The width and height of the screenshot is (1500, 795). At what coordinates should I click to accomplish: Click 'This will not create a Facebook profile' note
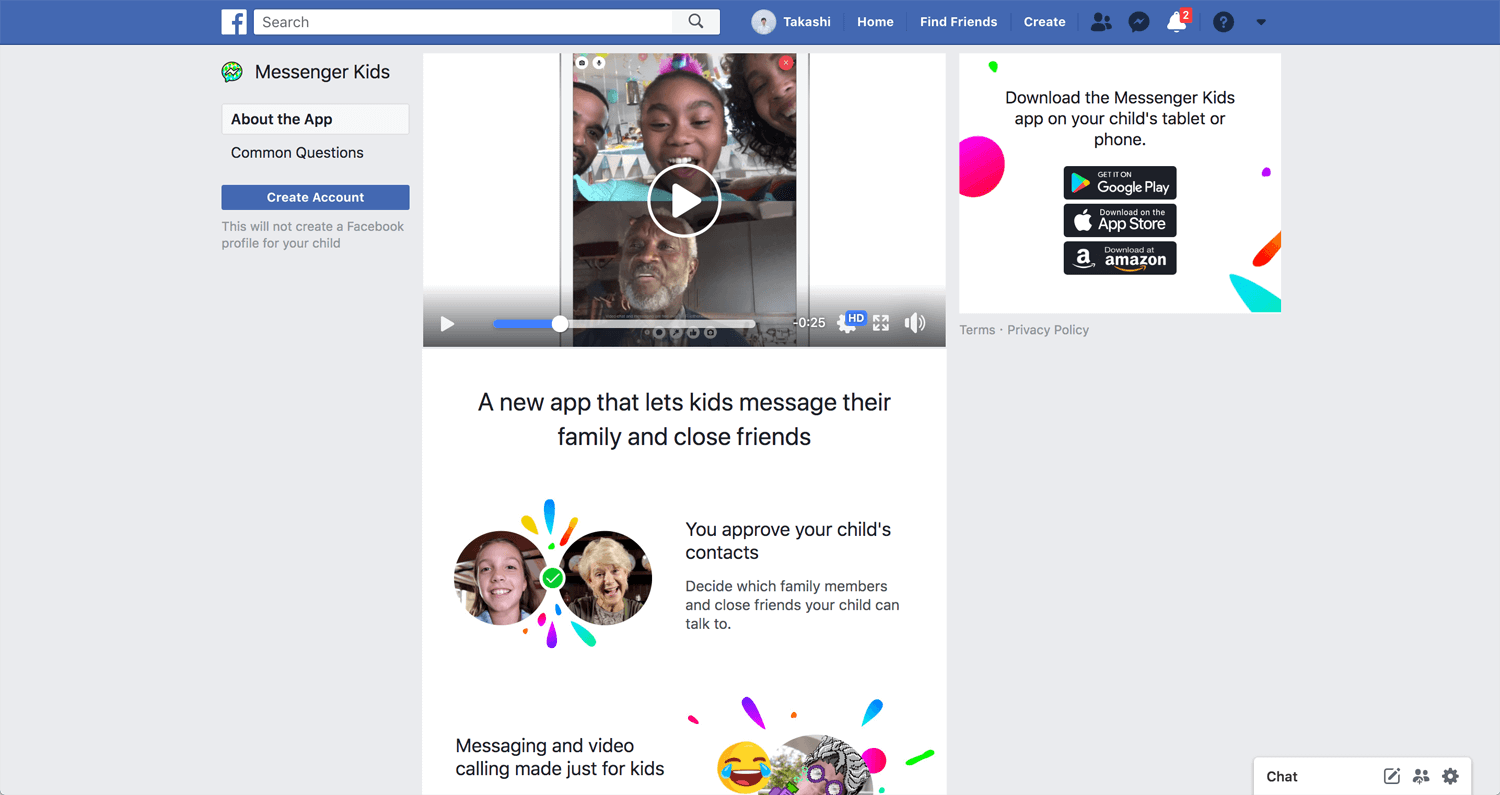tap(313, 235)
